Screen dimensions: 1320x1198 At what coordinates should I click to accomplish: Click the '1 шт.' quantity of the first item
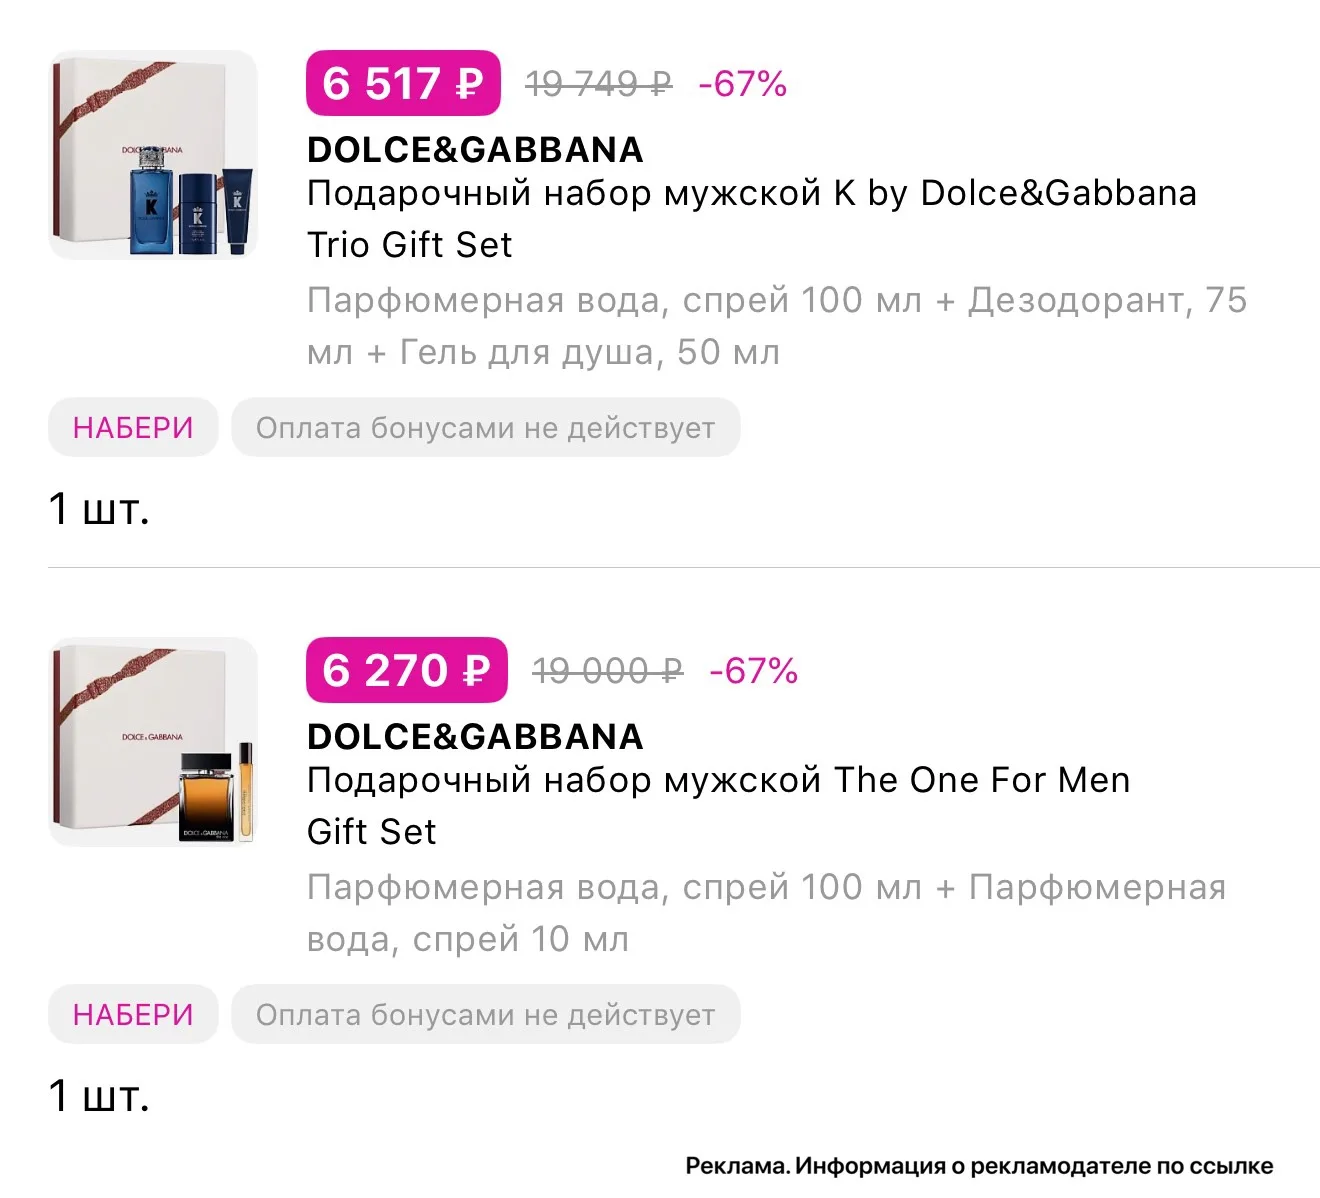pos(99,509)
